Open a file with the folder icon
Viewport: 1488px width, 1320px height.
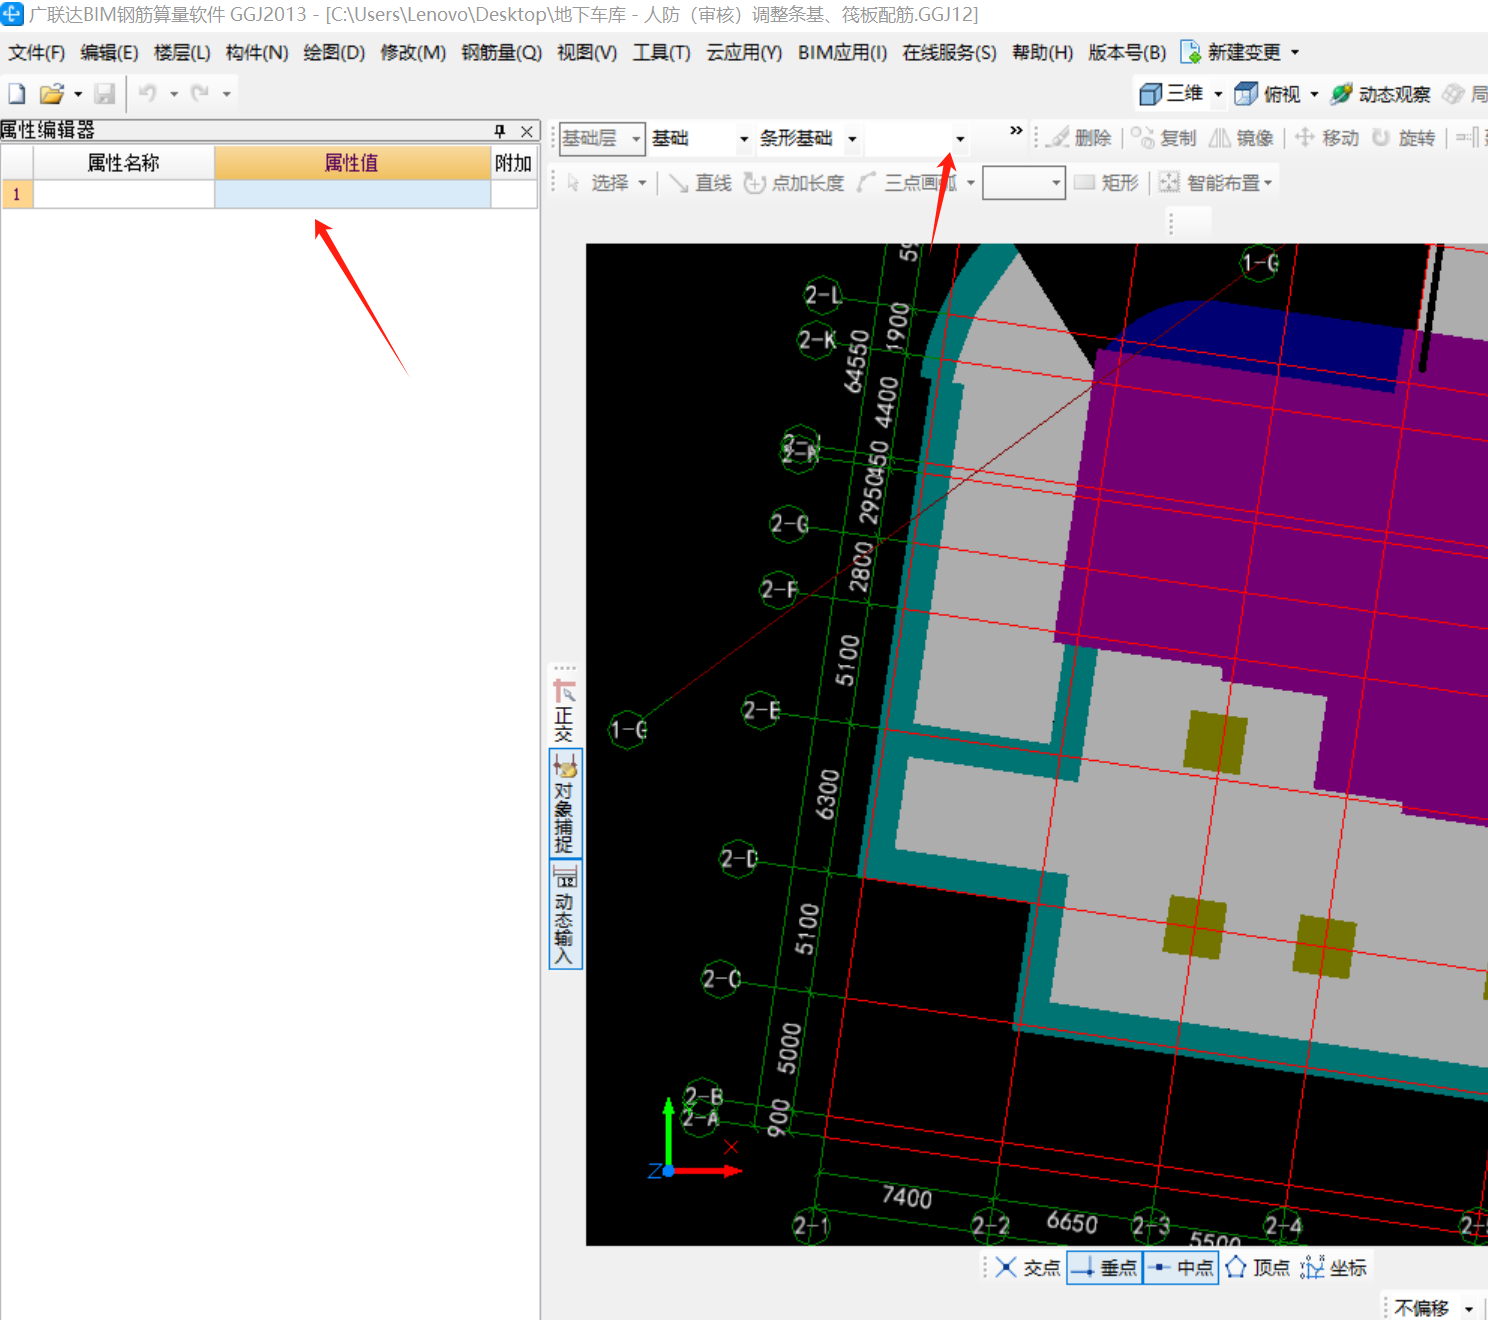click(x=51, y=94)
